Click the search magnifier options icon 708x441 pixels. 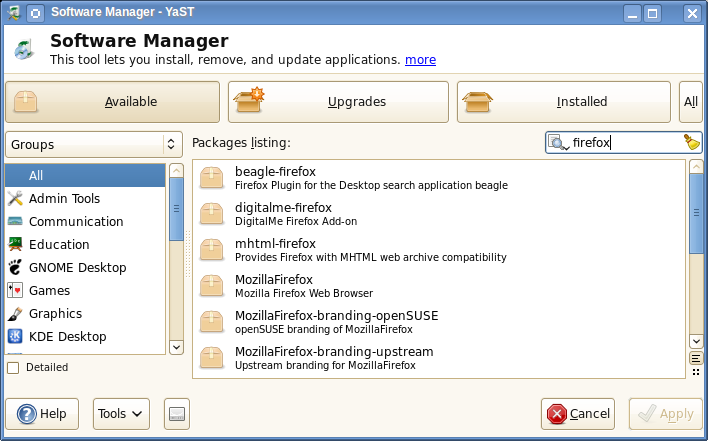pyautogui.click(x=558, y=143)
